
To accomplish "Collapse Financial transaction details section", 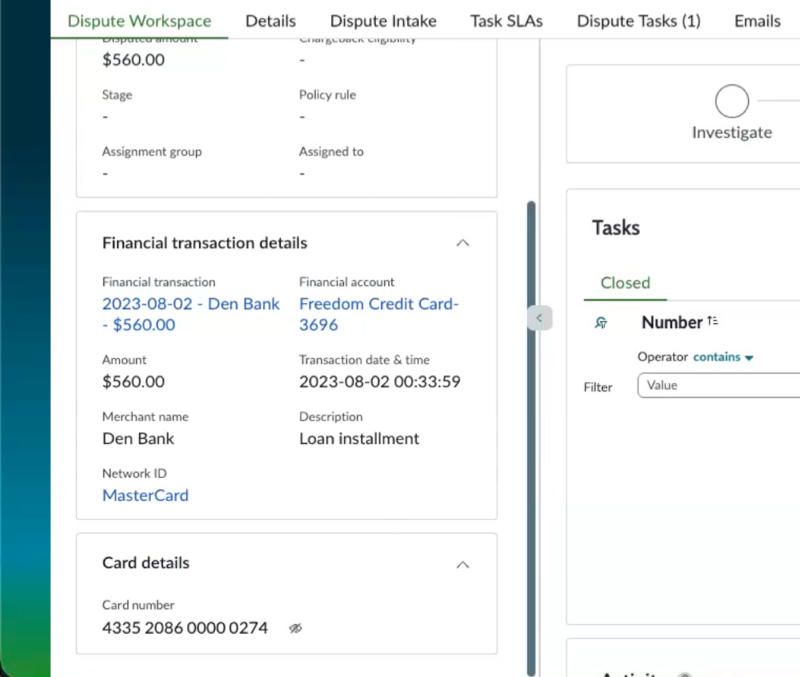I will (463, 243).
